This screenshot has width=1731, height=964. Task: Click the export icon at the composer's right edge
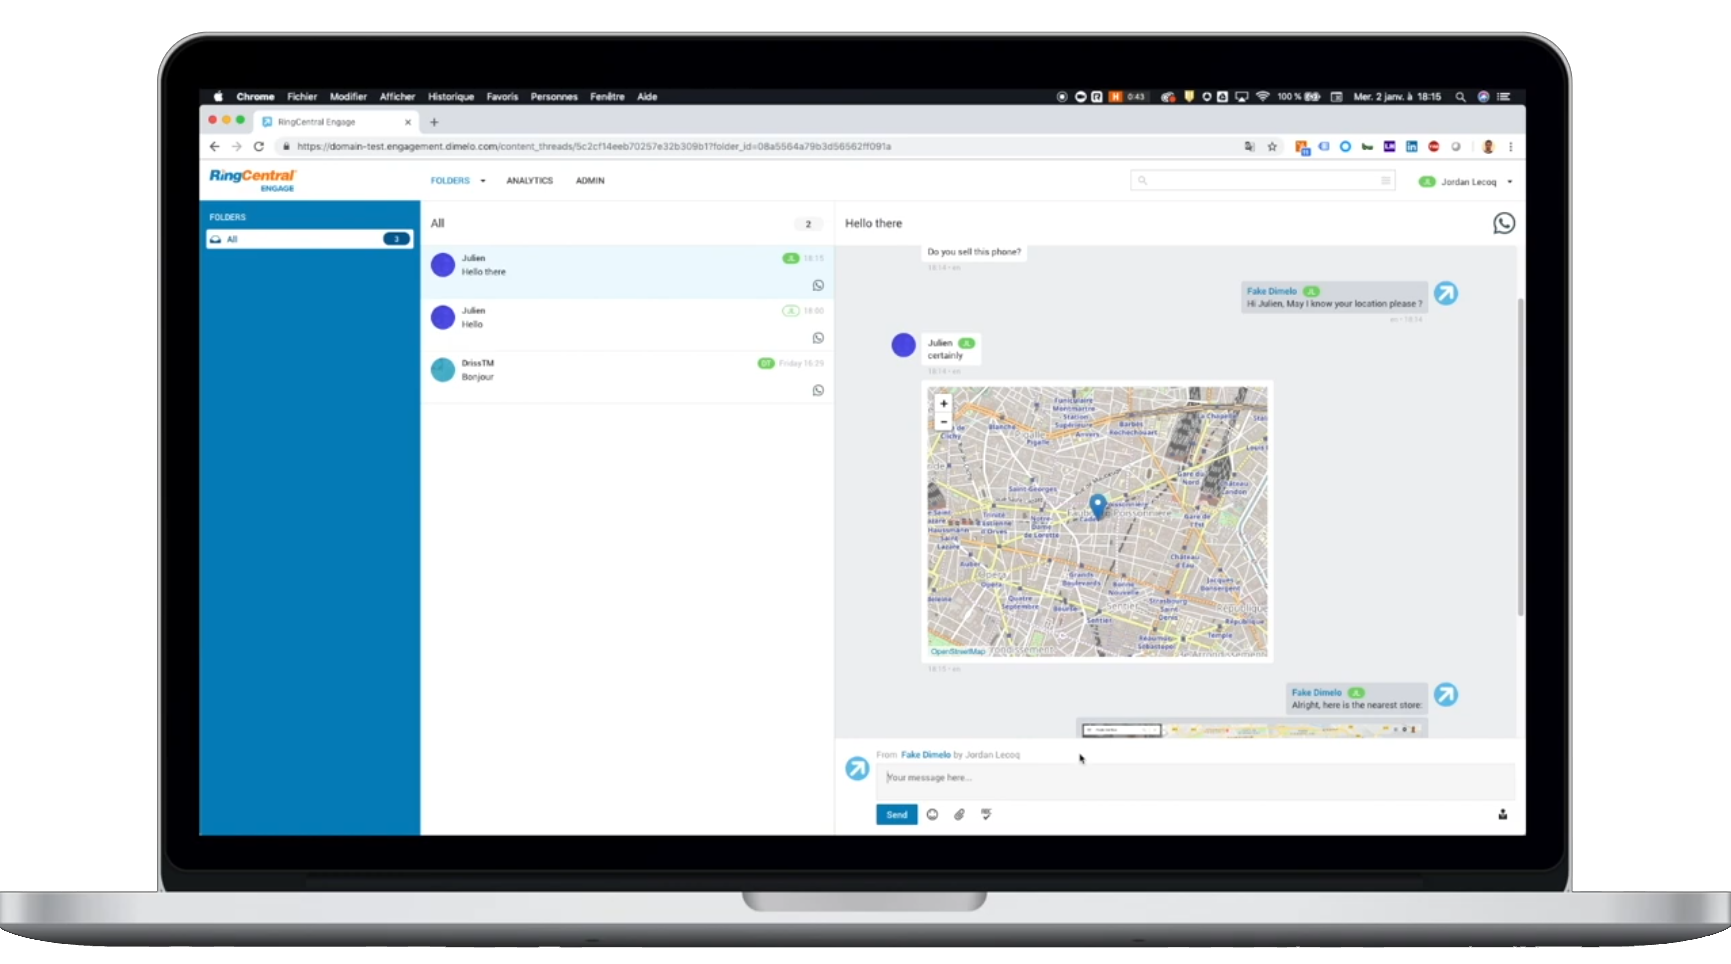pyautogui.click(x=1503, y=815)
